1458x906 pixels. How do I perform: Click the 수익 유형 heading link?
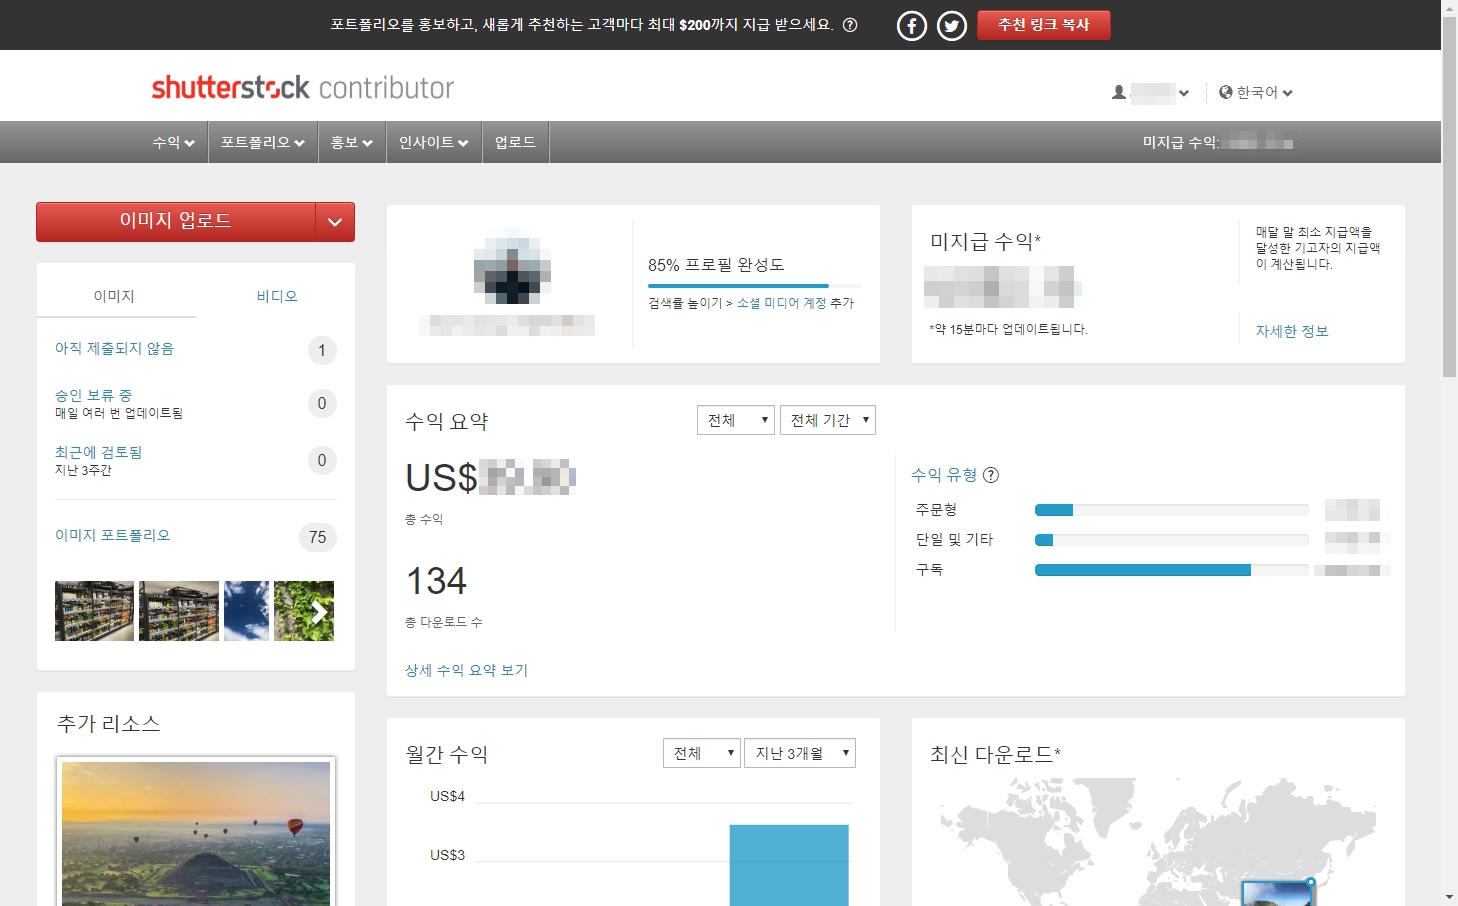pos(944,475)
